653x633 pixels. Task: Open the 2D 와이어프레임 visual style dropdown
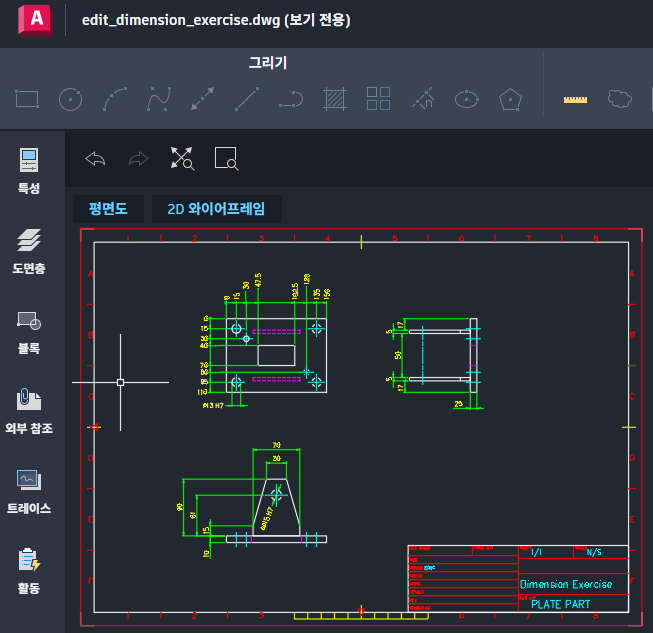216,209
